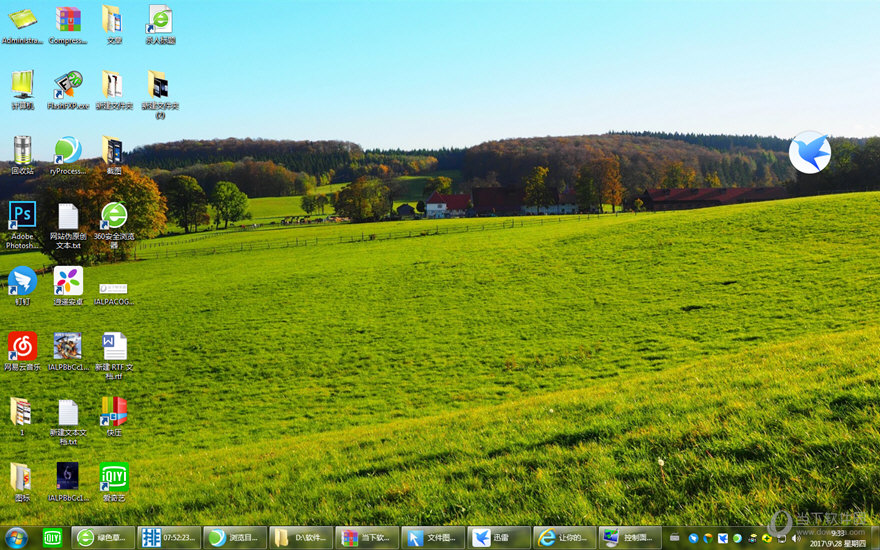
Task: Open the DingTalk (钉钉) desktop icon
Action: (x=22, y=281)
